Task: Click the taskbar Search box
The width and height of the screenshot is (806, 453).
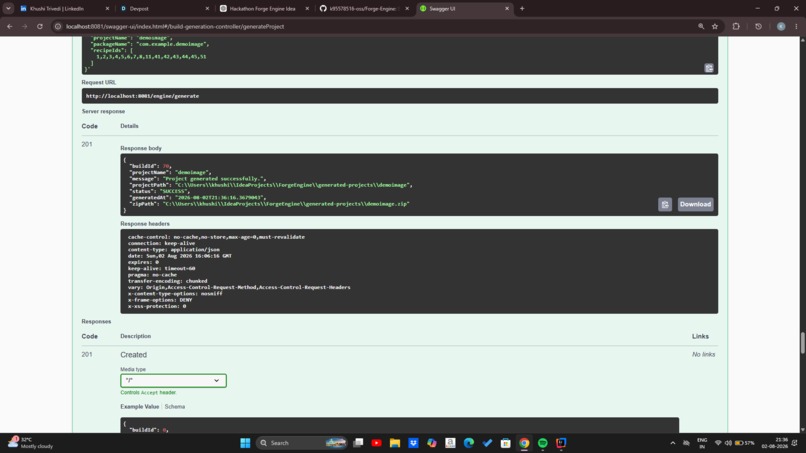Action: (x=302, y=443)
